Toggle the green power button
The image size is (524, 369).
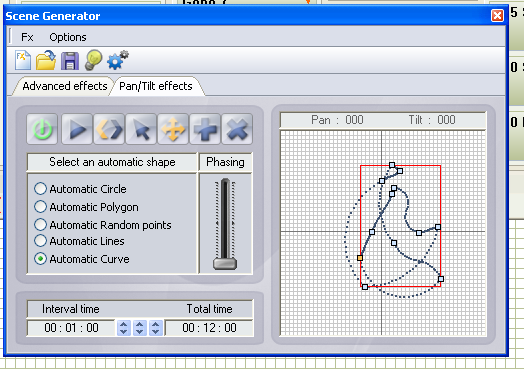pos(42,129)
